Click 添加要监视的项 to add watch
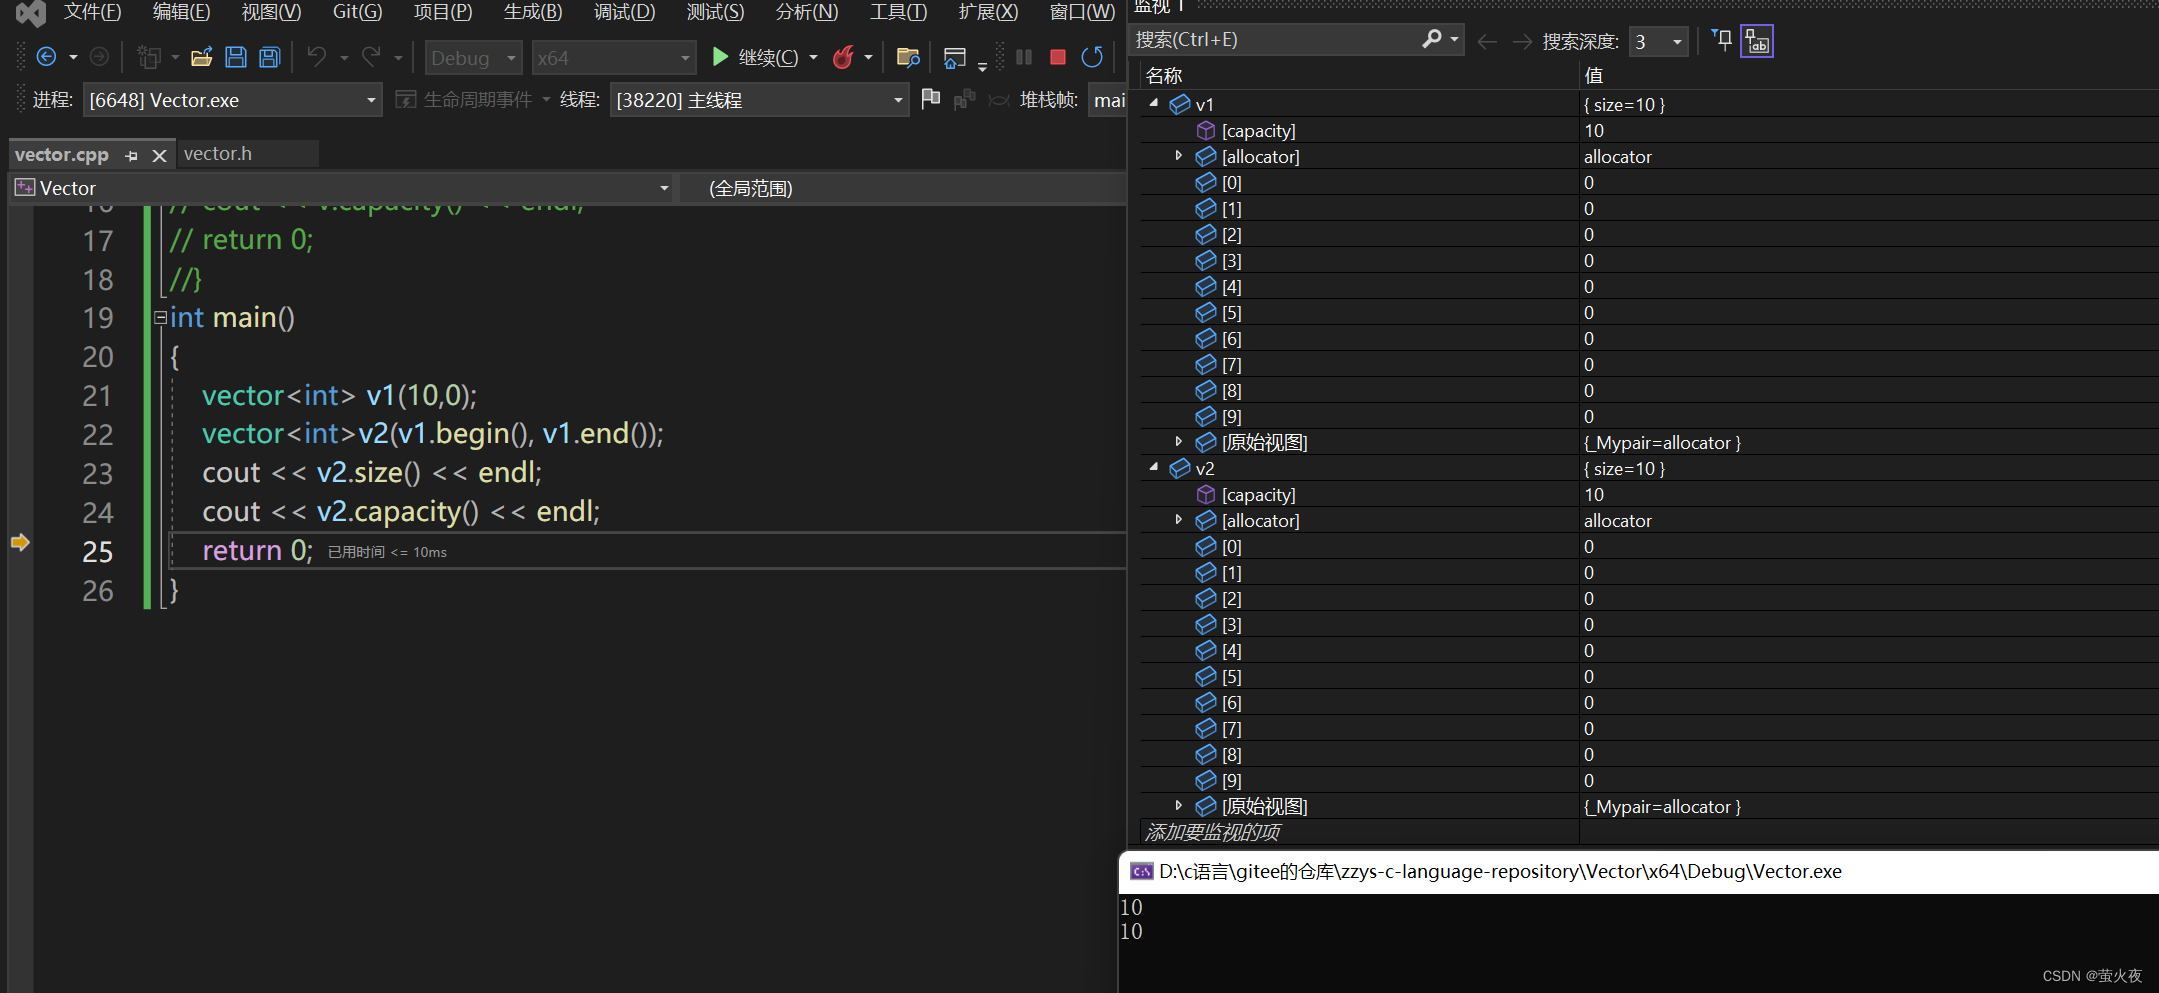 point(1211,832)
